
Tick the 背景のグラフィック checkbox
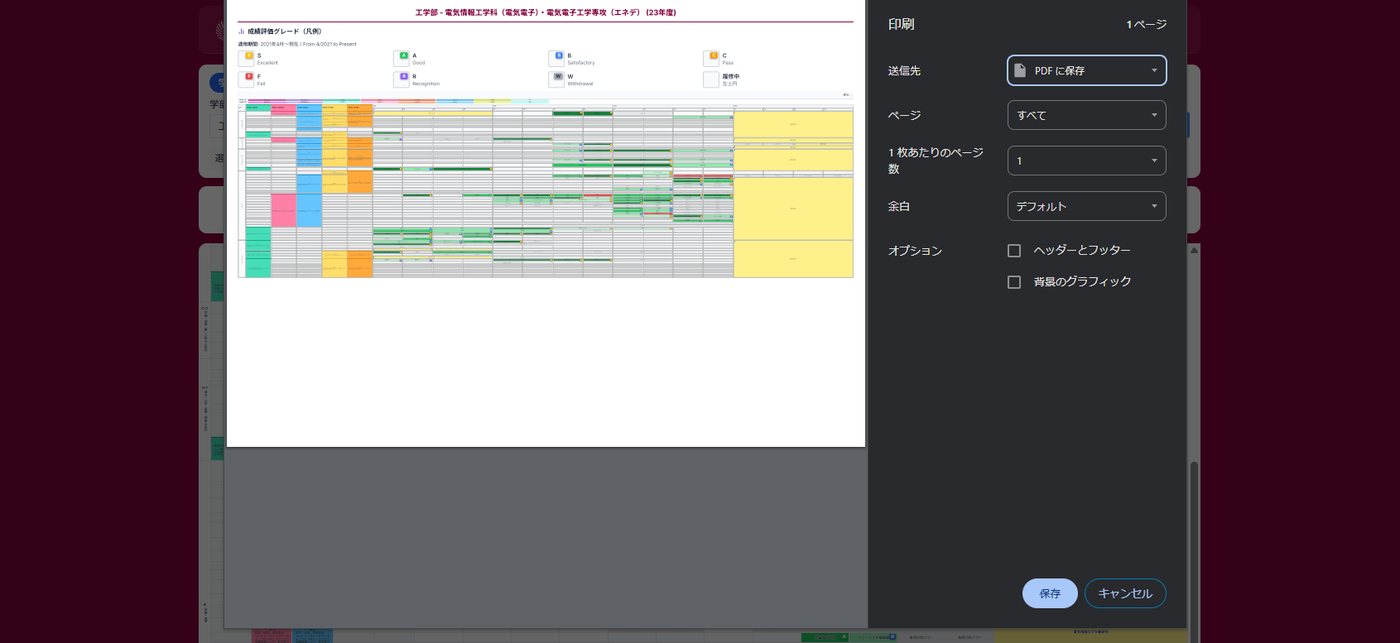point(1014,282)
